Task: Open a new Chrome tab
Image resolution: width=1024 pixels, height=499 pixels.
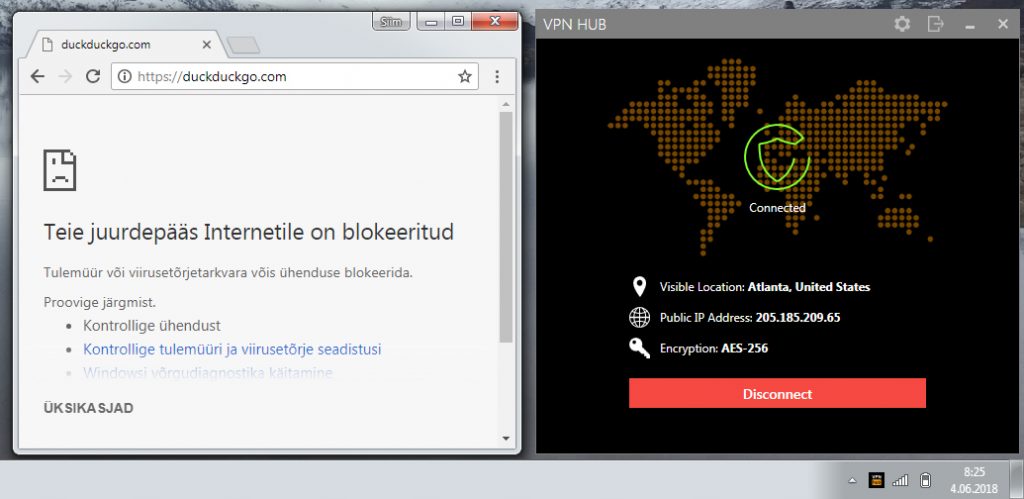Action: point(243,45)
